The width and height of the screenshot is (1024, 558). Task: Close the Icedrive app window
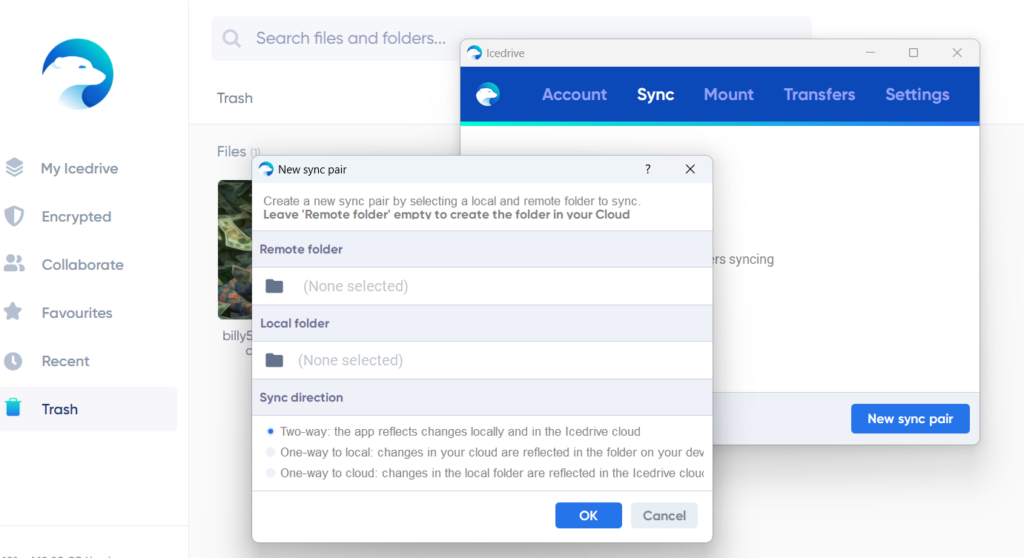tap(957, 53)
